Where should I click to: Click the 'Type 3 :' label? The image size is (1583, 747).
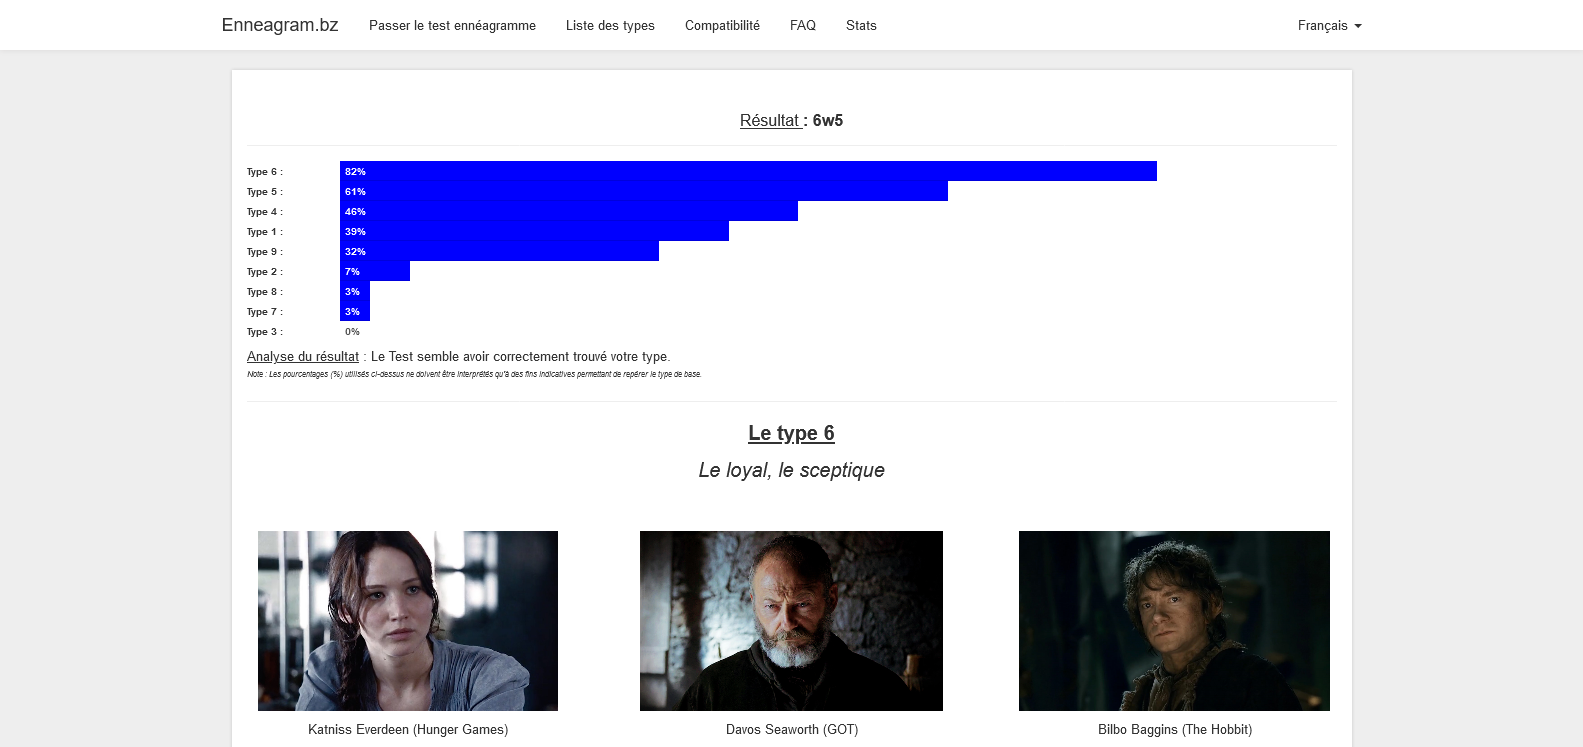265,332
